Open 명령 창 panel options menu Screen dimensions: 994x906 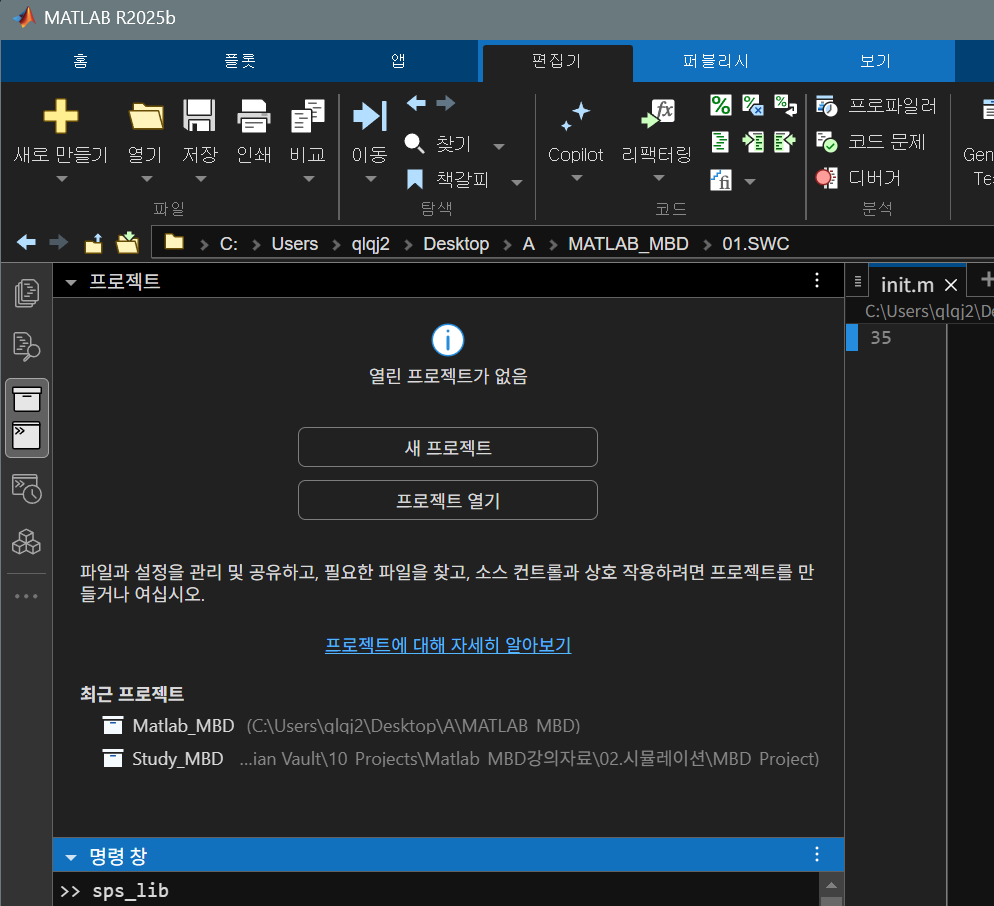tap(816, 854)
